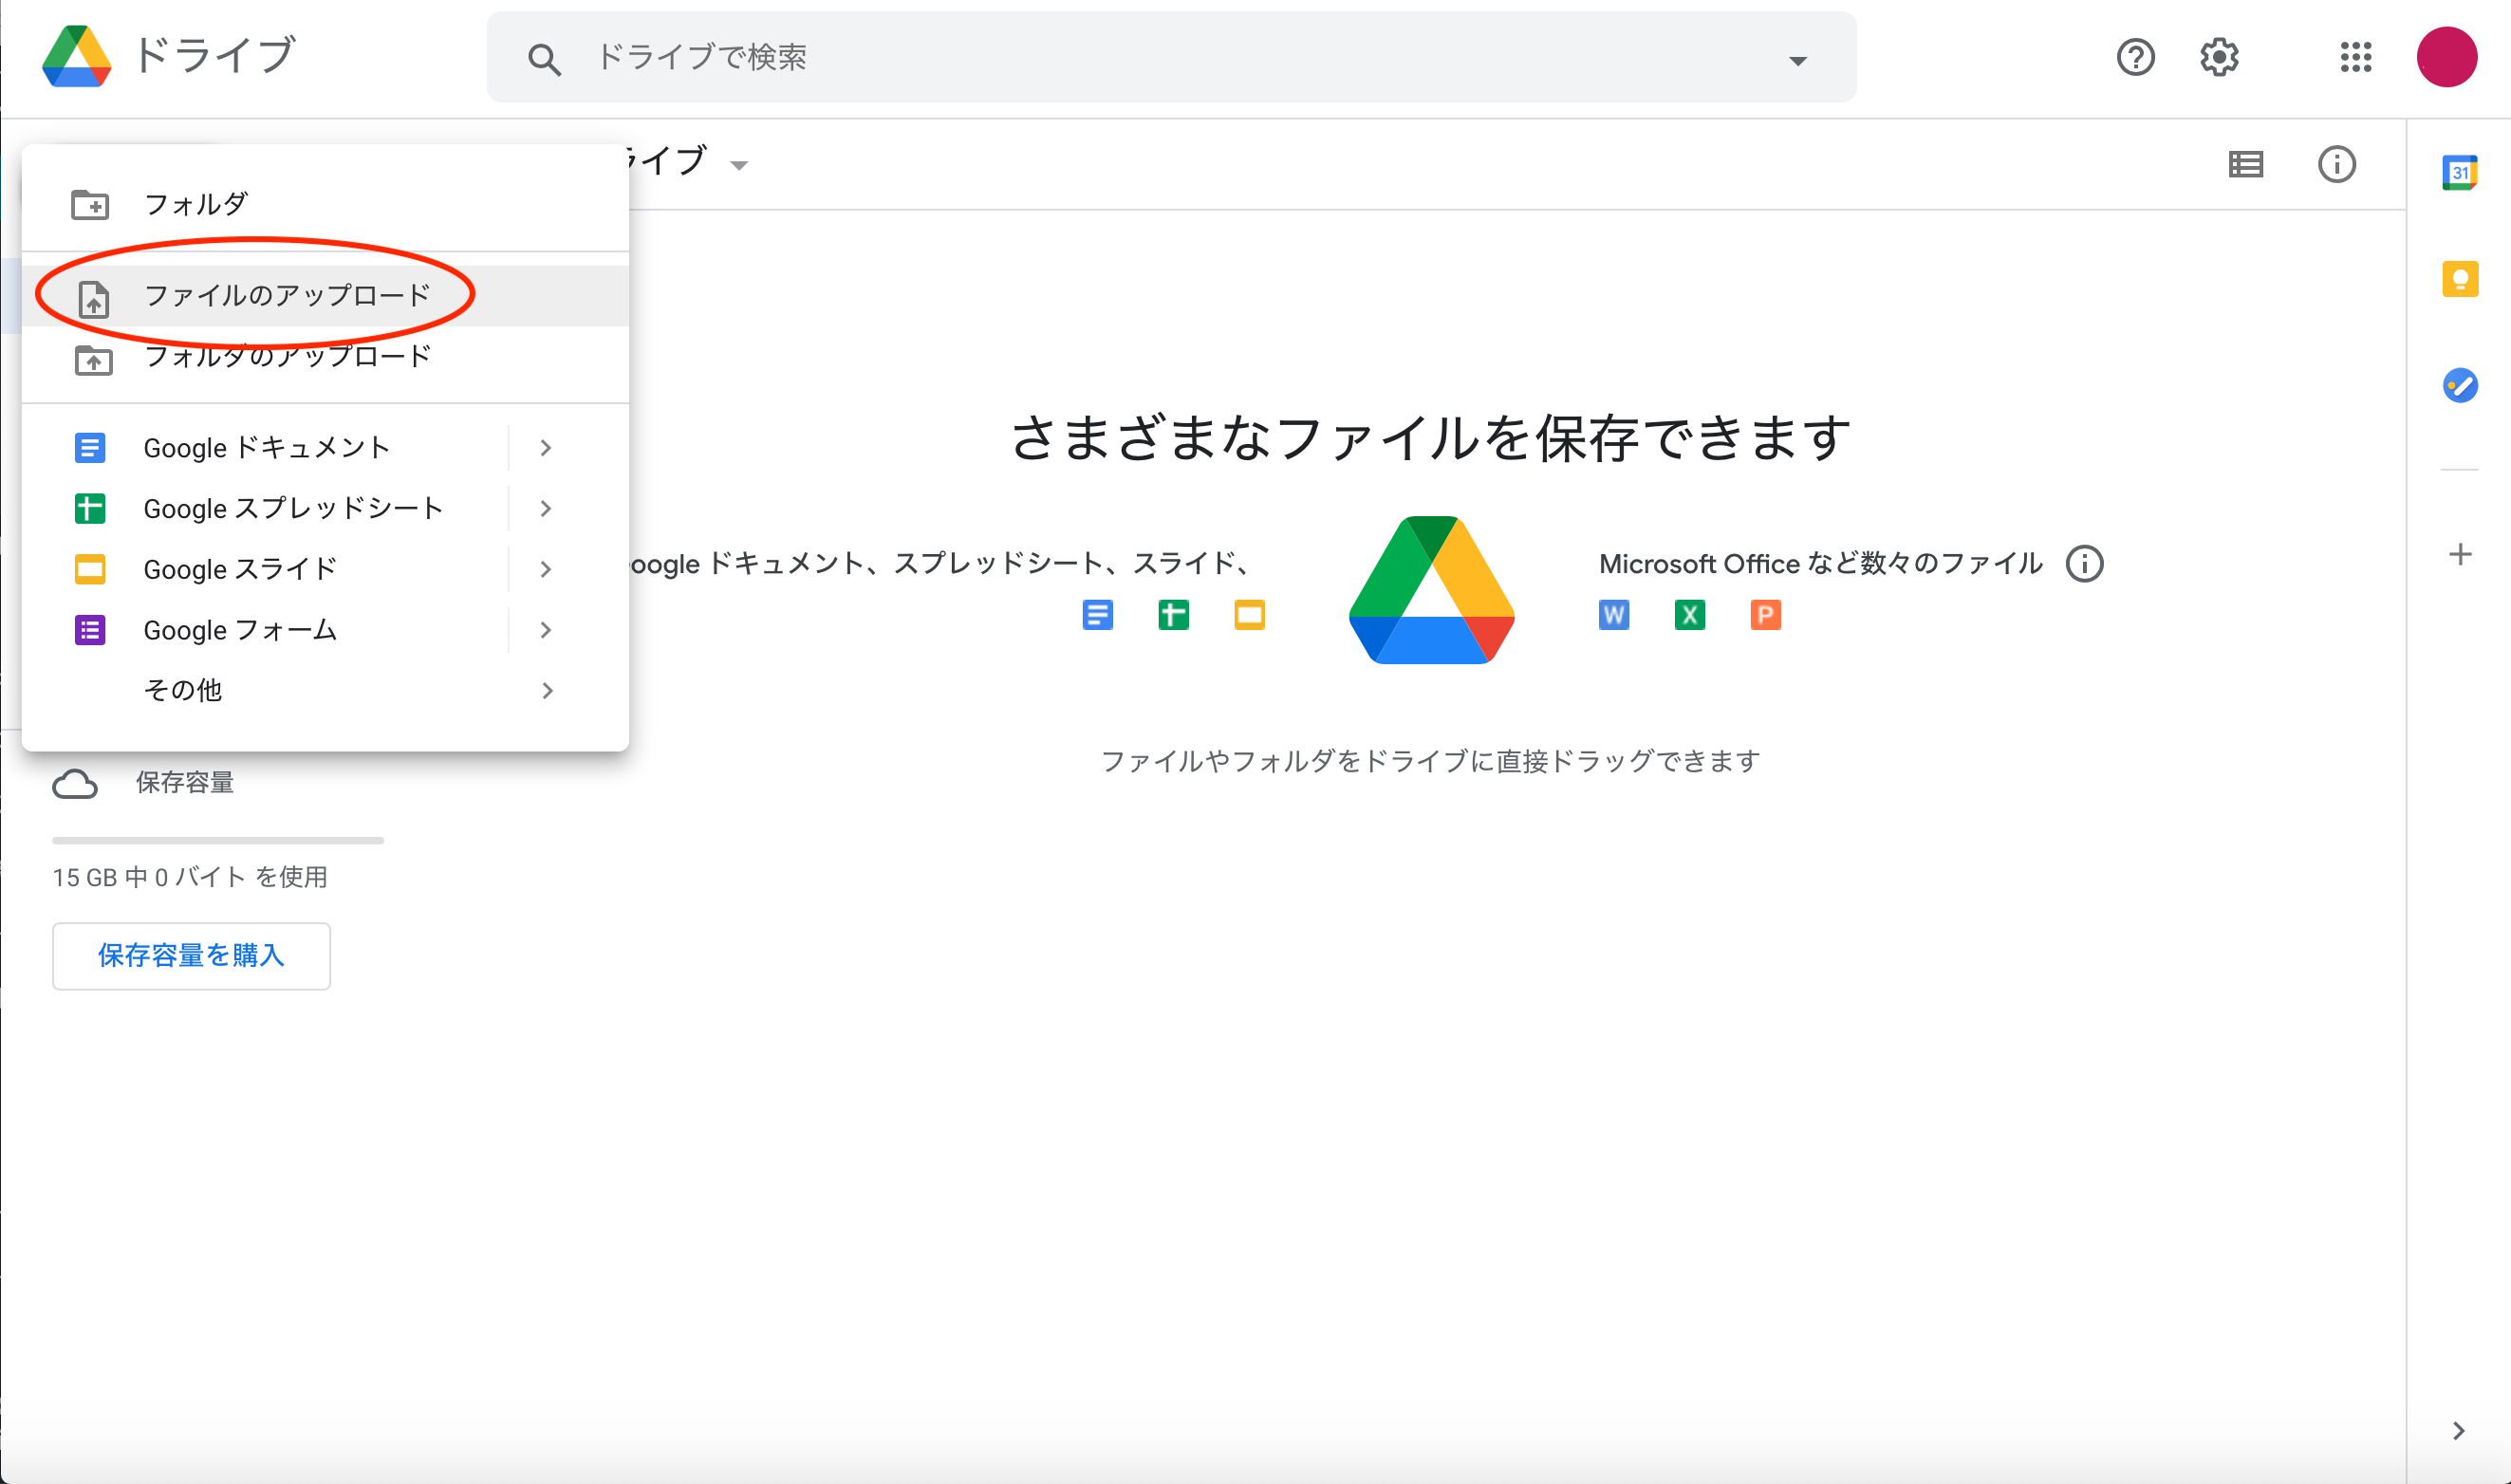This screenshot has height=1484, width=2511.
Task: Click 保存容量を購入 button
Action: pyautogui.click(x=191, y=956)
